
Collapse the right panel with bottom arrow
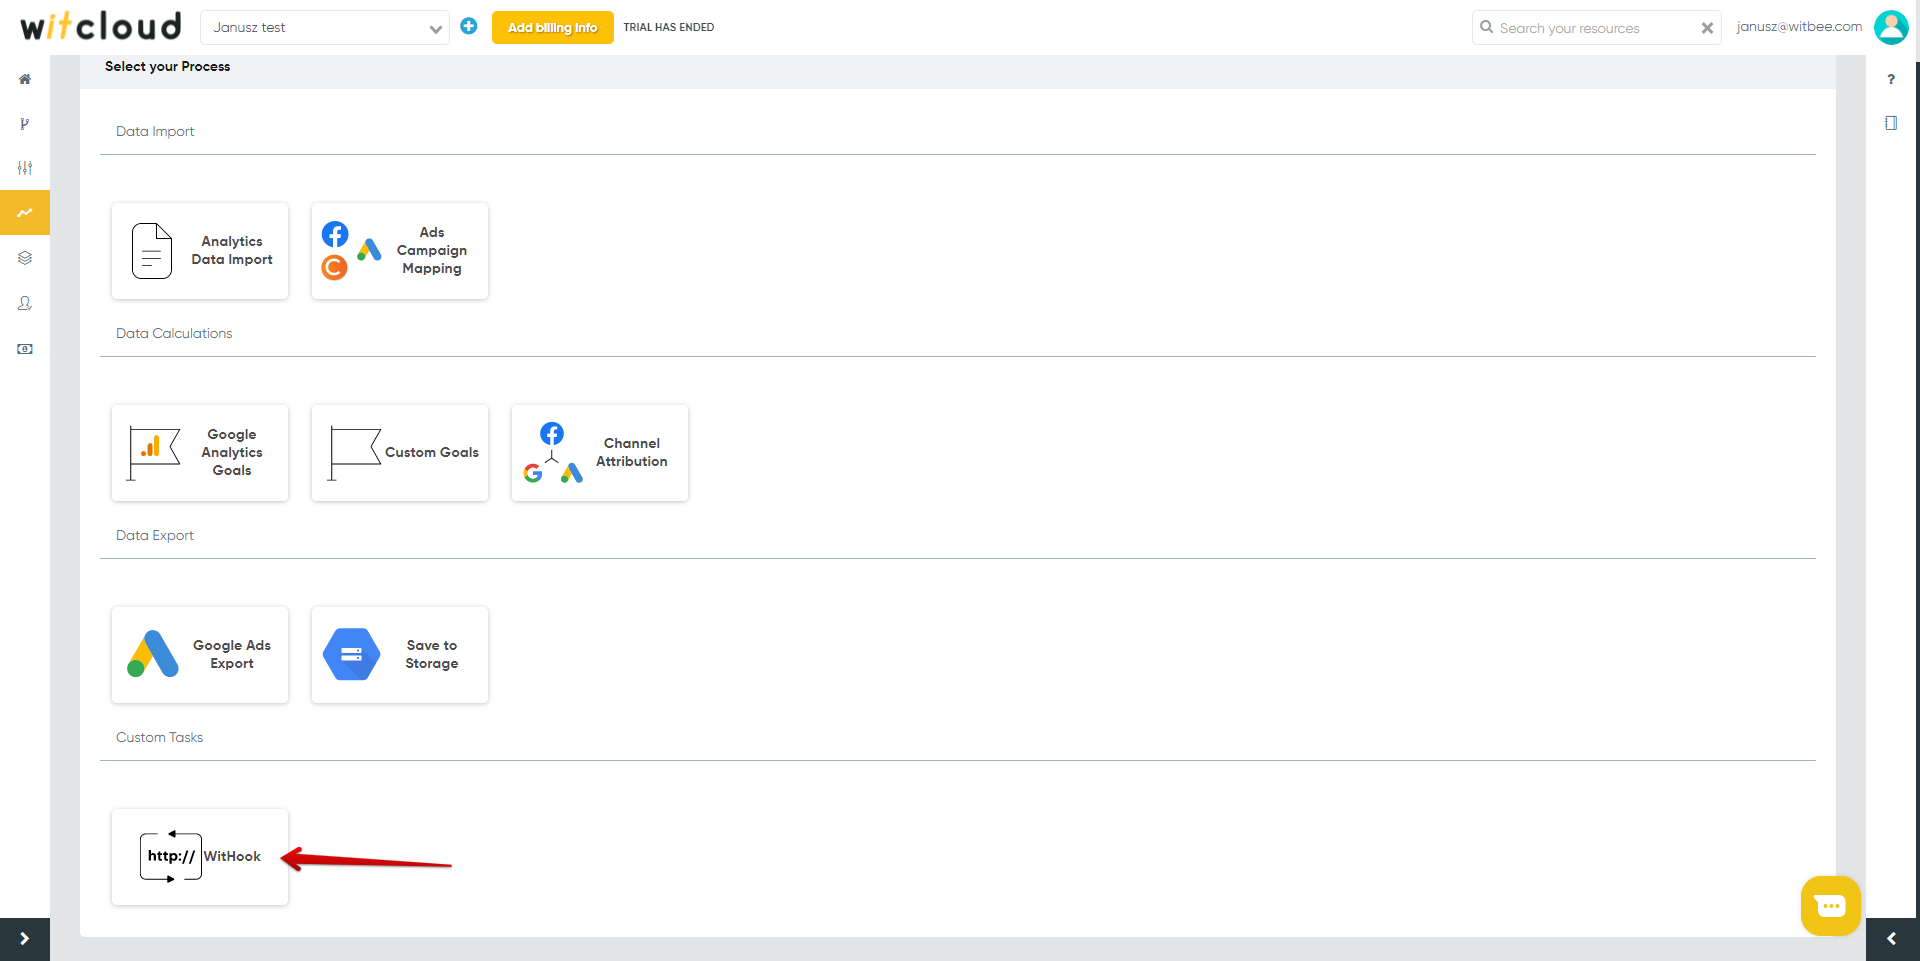(1892, 939)
